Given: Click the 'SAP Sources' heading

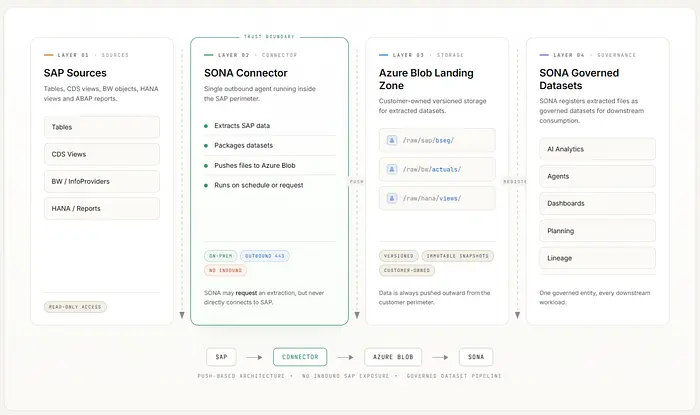Looking at the screenshot, I should tap(75, 73).
